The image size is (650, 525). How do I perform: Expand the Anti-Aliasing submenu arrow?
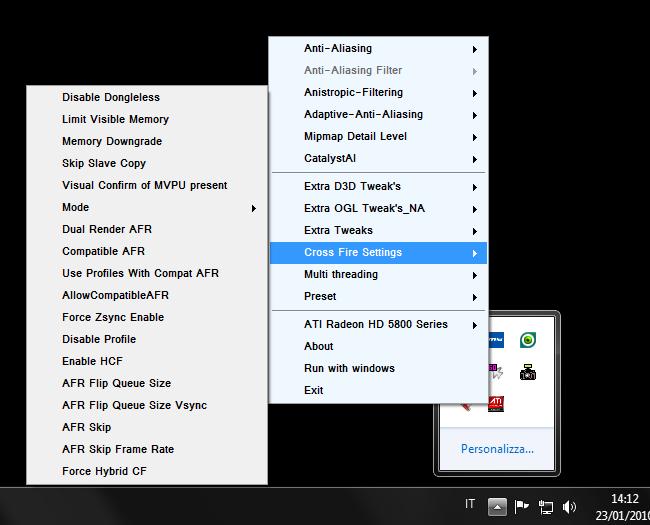coord(475,49)
